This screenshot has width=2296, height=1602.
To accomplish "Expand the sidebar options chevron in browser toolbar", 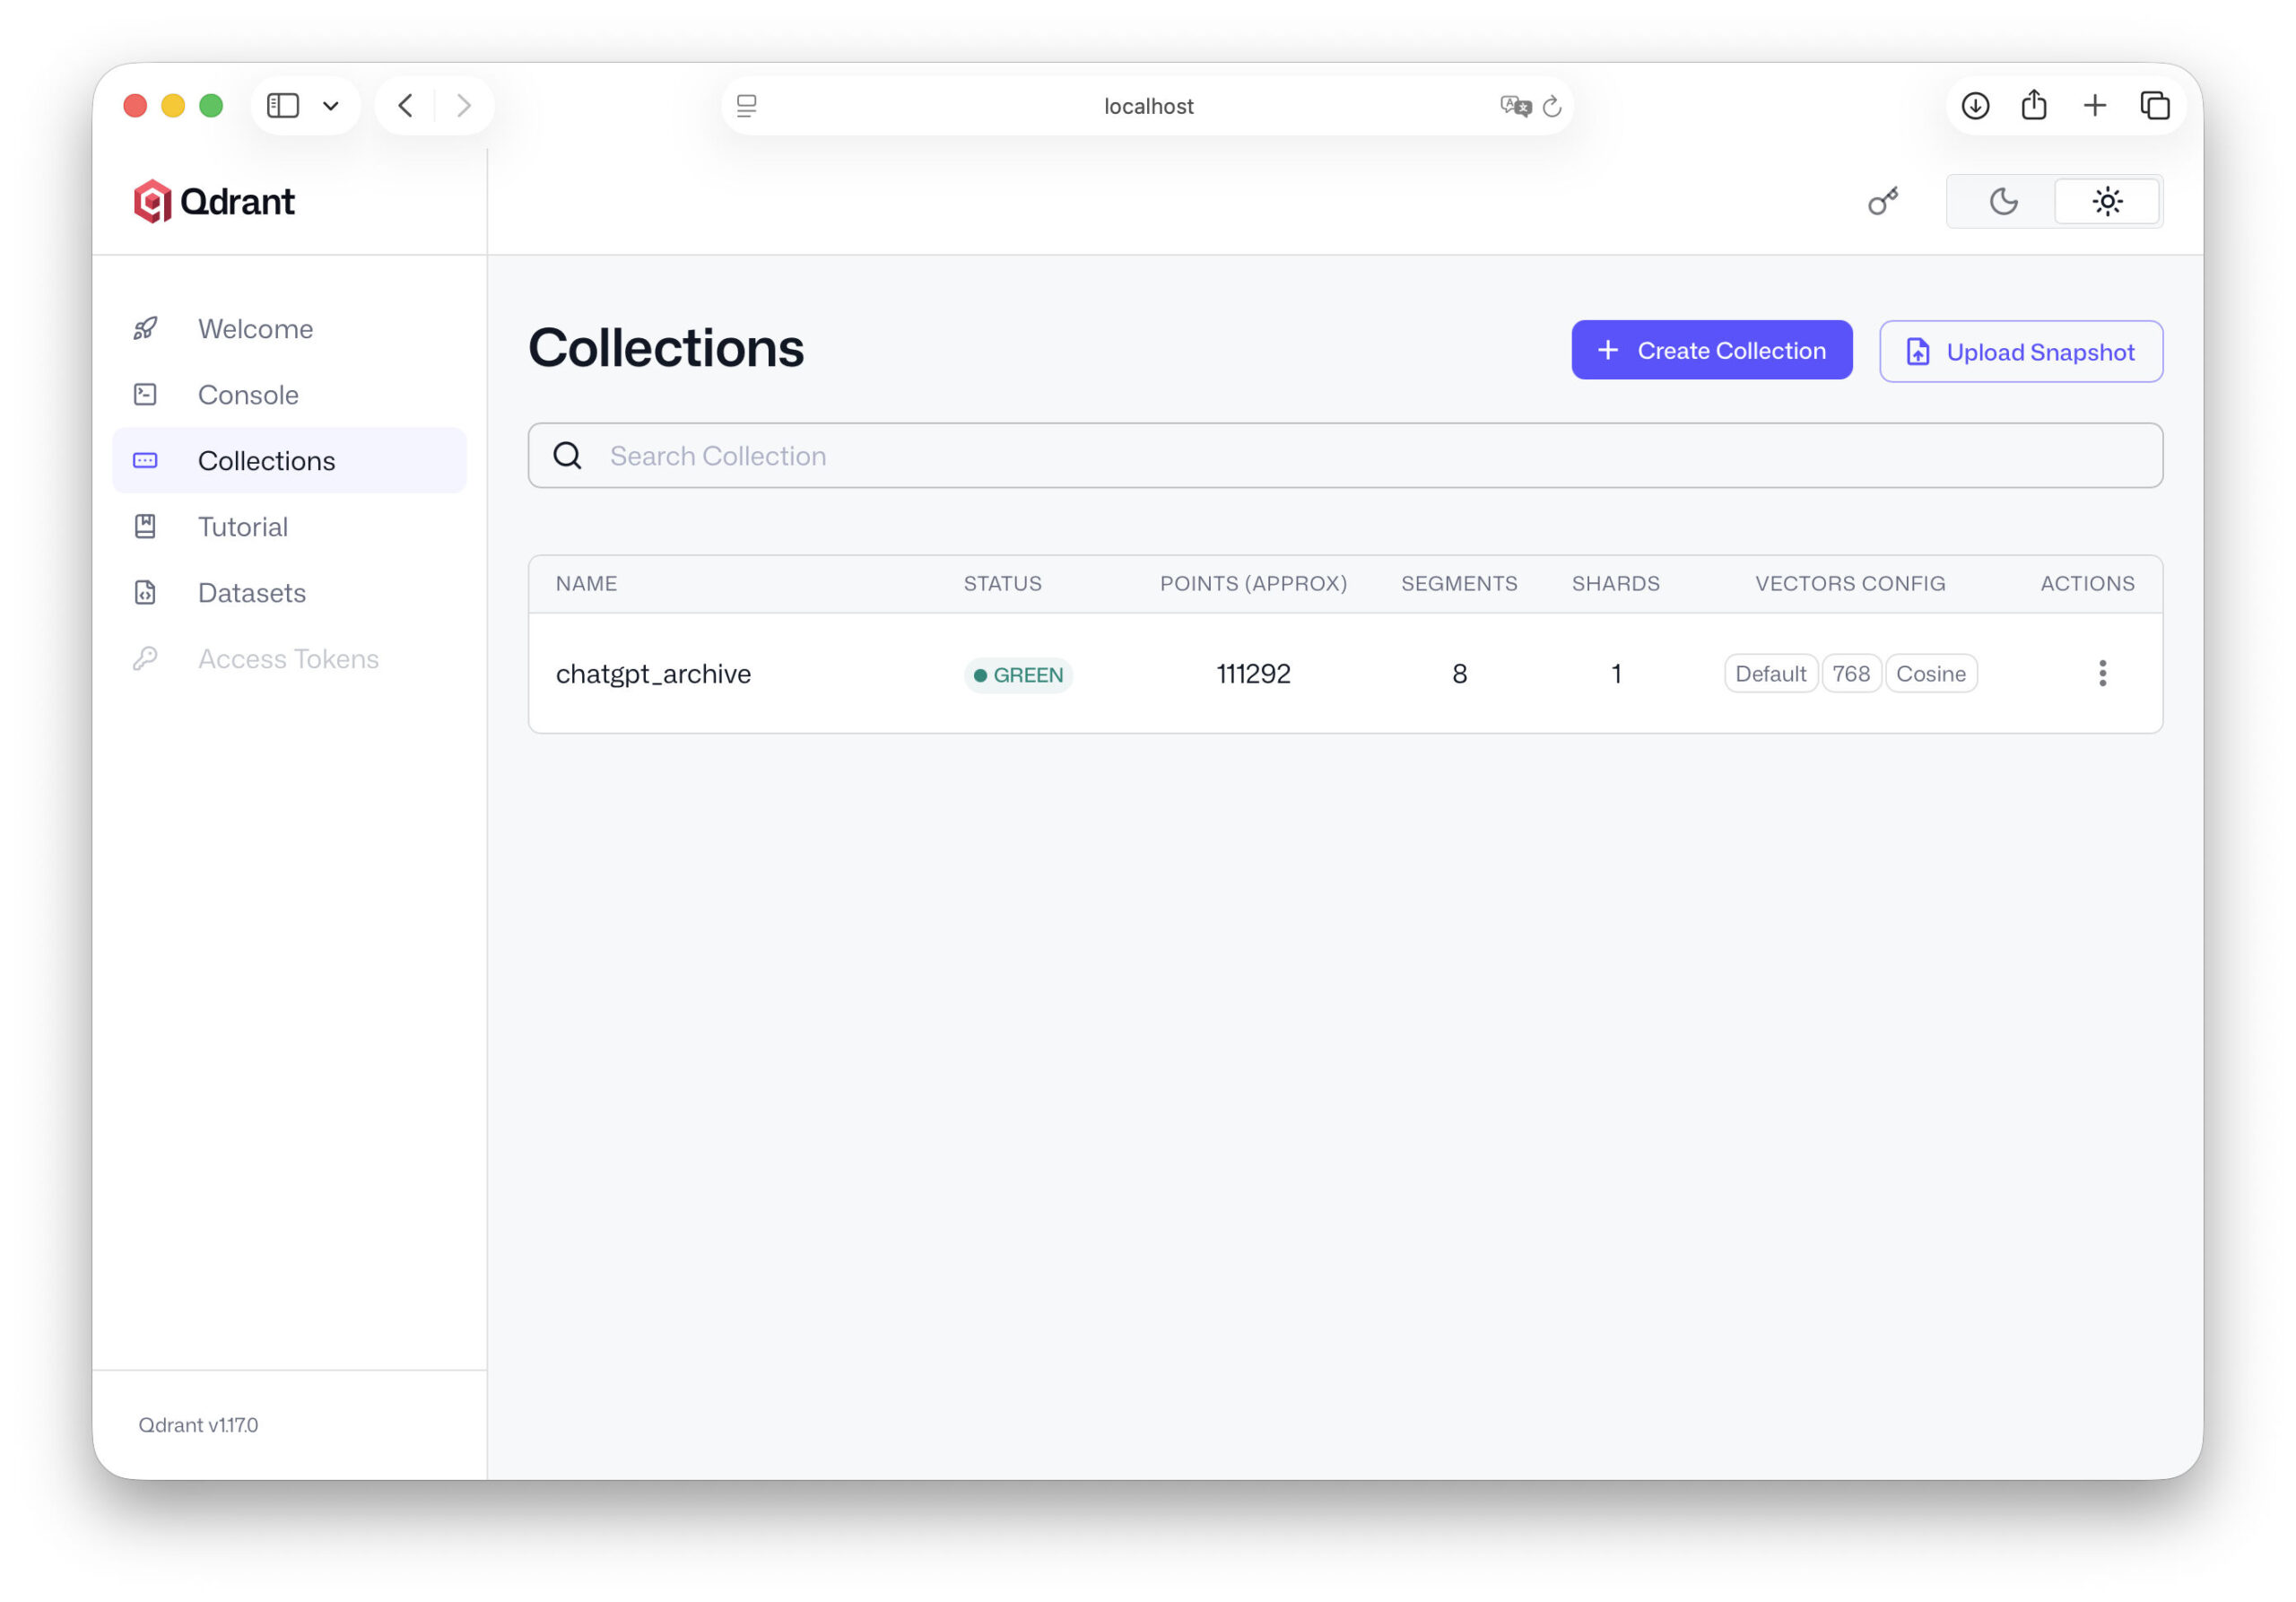I will [x=332, y=105].
